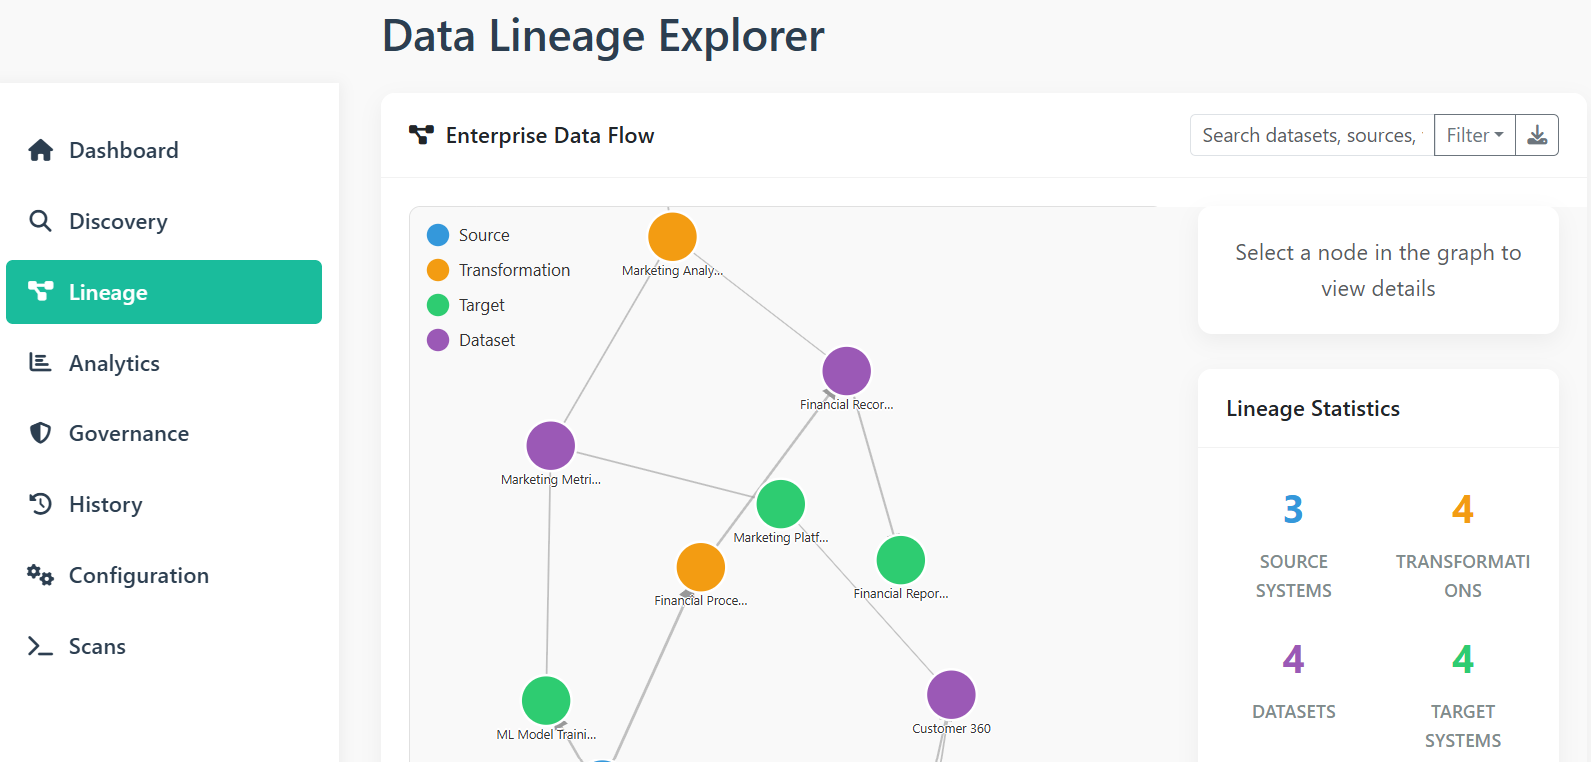
Task: Select the Marketing Analy... transformation node
Action: [x=672, y=237]
